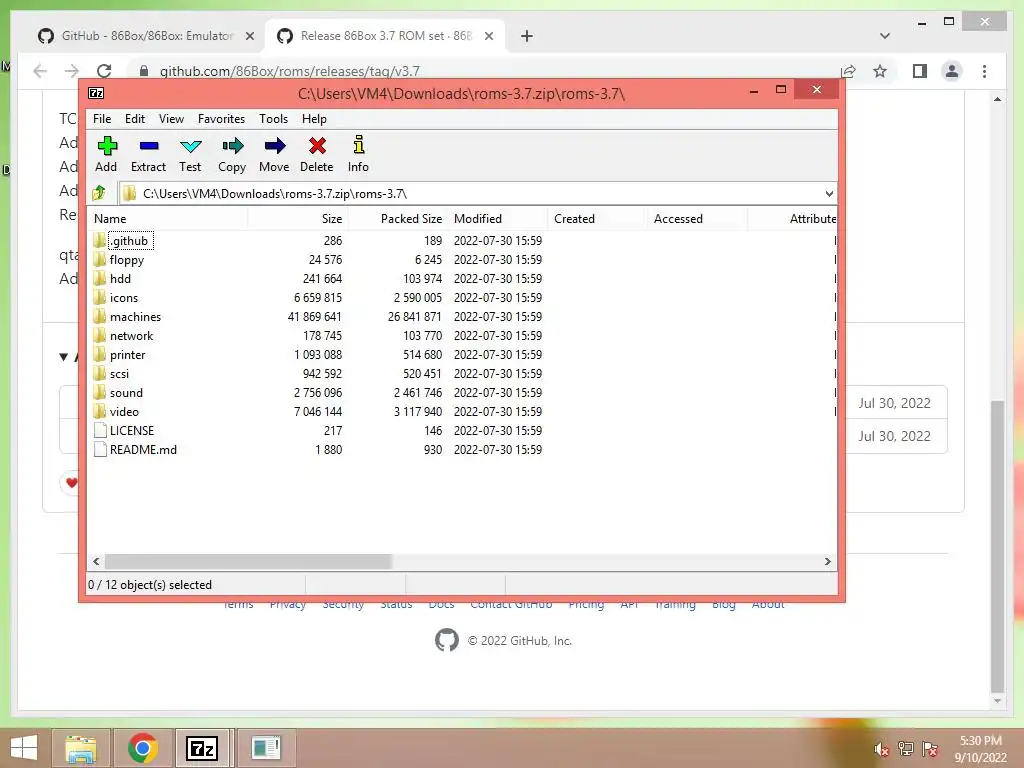Sort by Packed Size column header
Screen dimensions: 1024x768
398,219
